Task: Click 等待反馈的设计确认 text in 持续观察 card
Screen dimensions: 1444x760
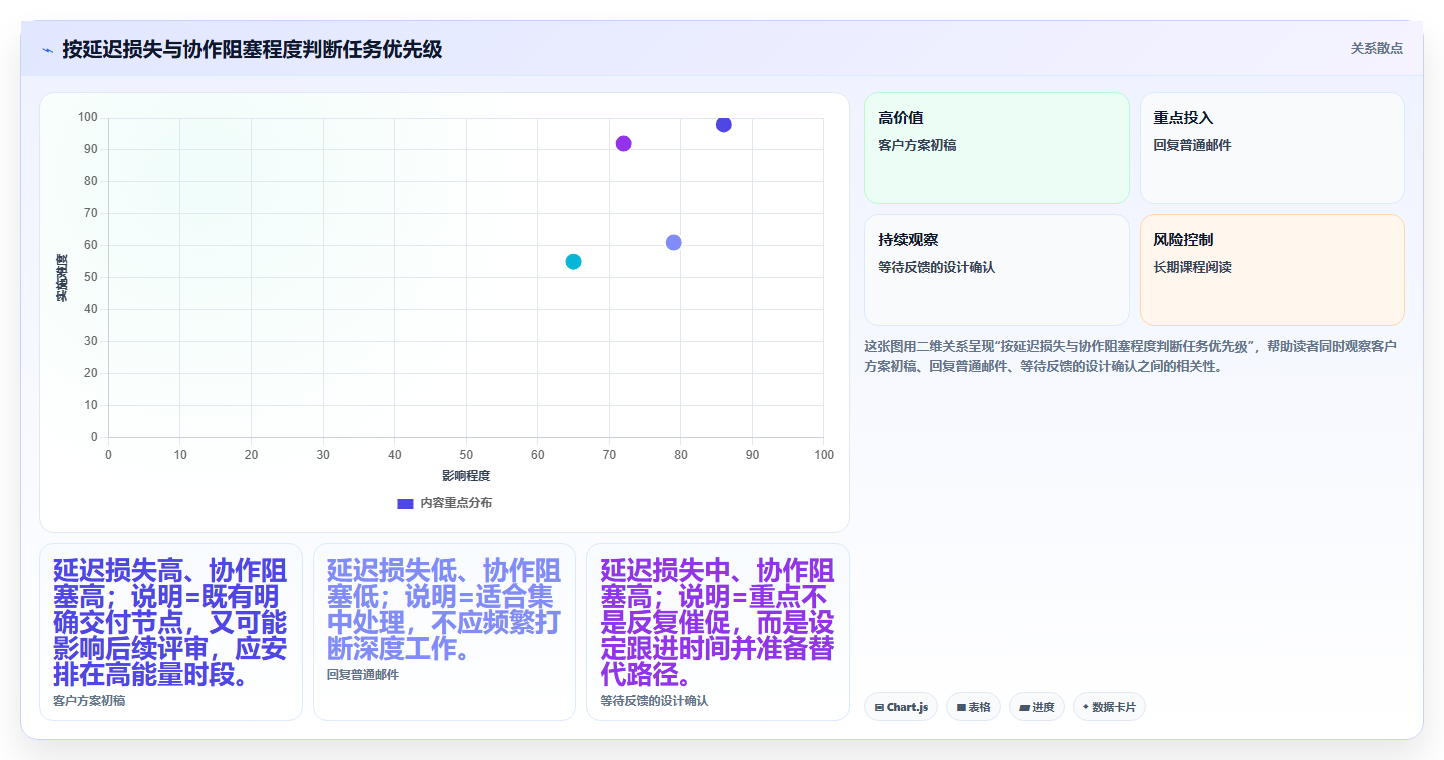Action: 937,267
